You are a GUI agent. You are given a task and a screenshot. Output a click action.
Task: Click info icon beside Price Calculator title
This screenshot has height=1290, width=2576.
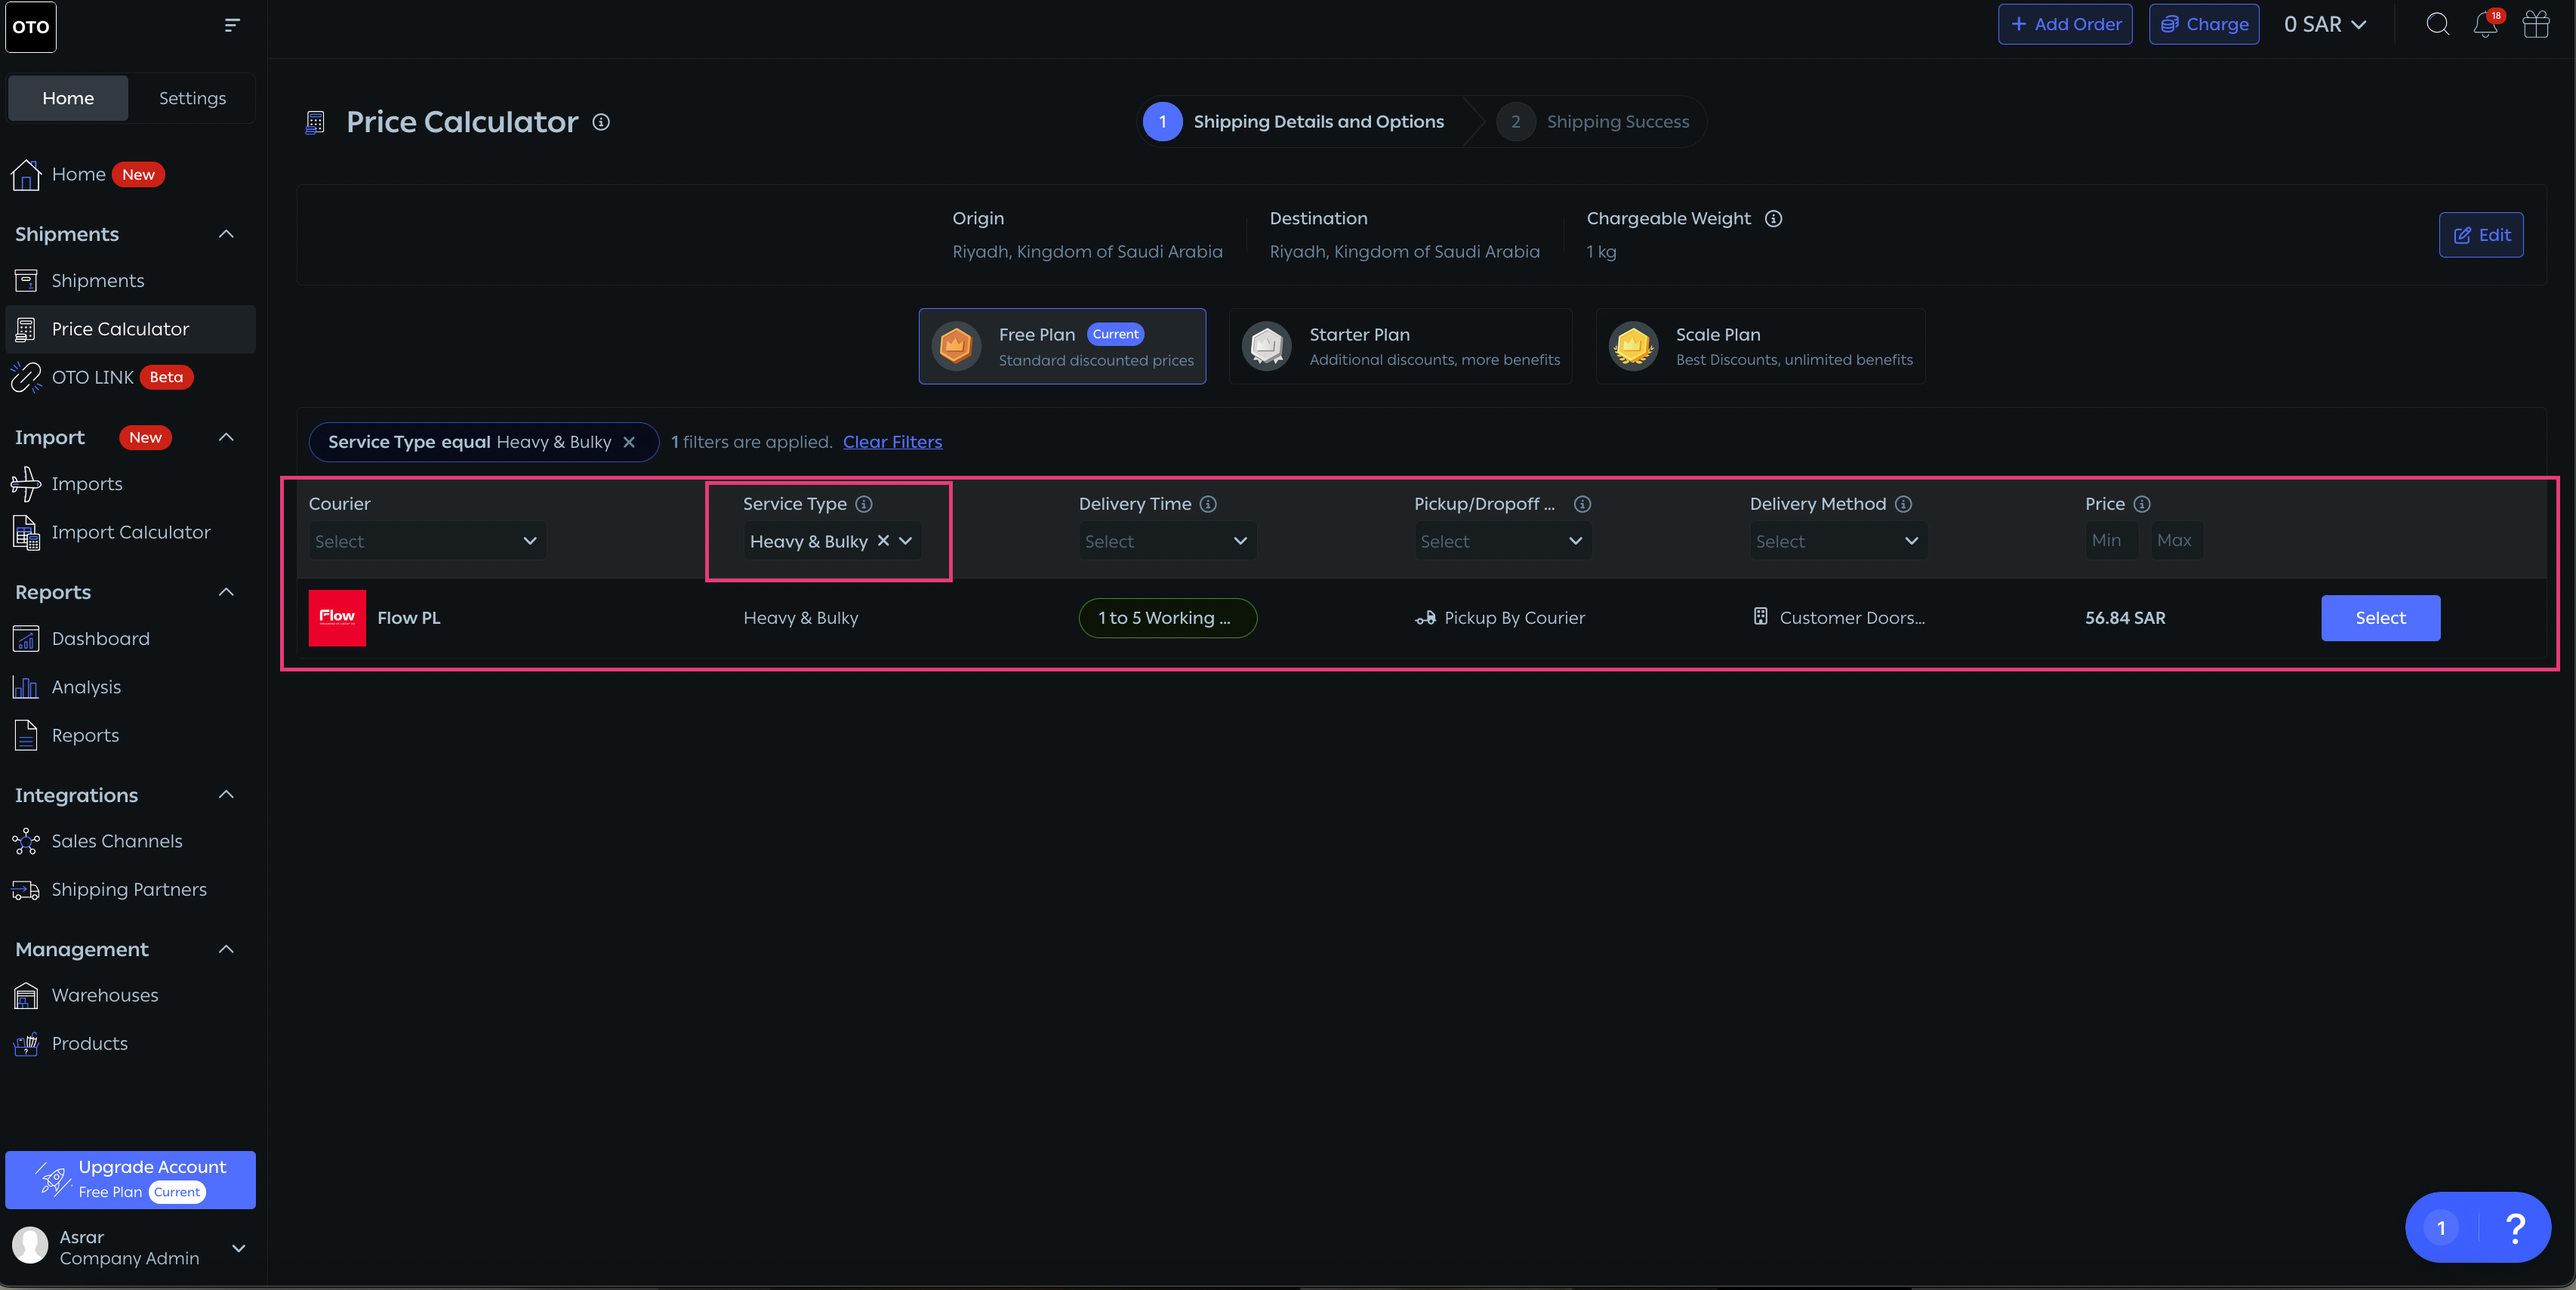tap(601, 122)
